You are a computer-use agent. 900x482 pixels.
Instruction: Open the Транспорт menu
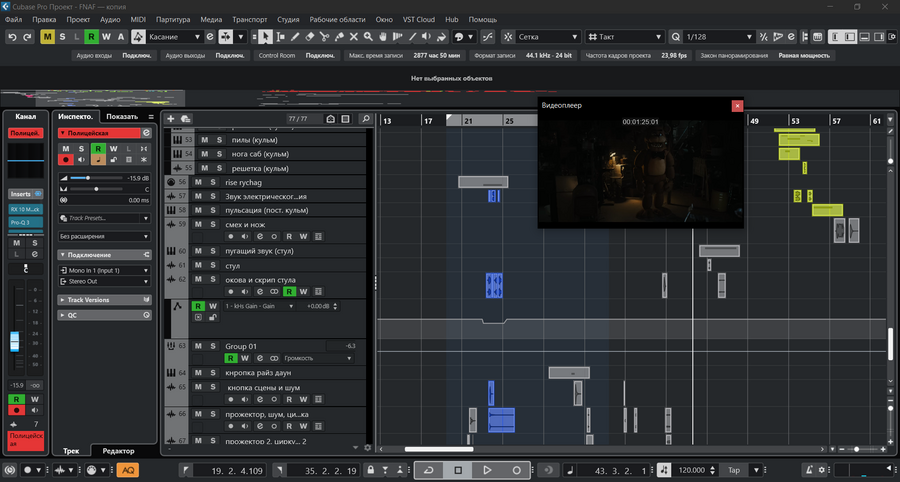click(x=248, y=19)
